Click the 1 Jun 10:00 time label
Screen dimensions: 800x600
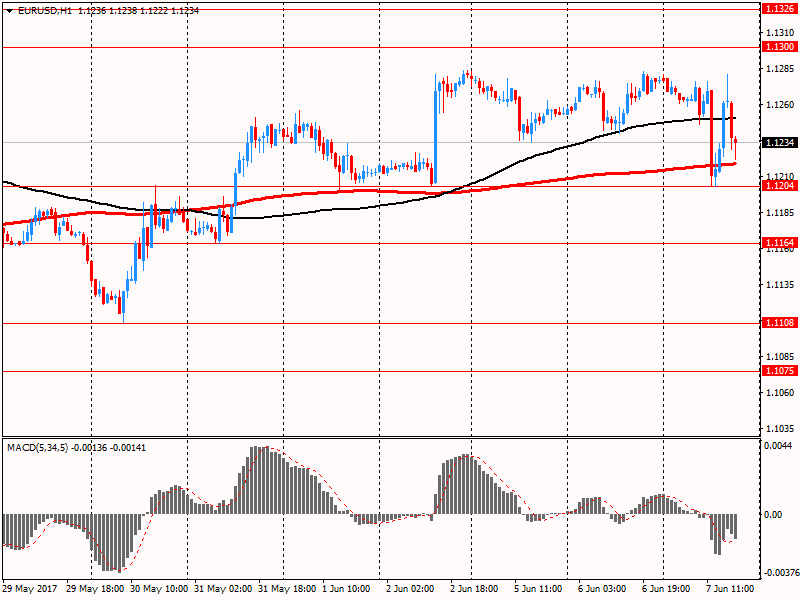(346, 589)
